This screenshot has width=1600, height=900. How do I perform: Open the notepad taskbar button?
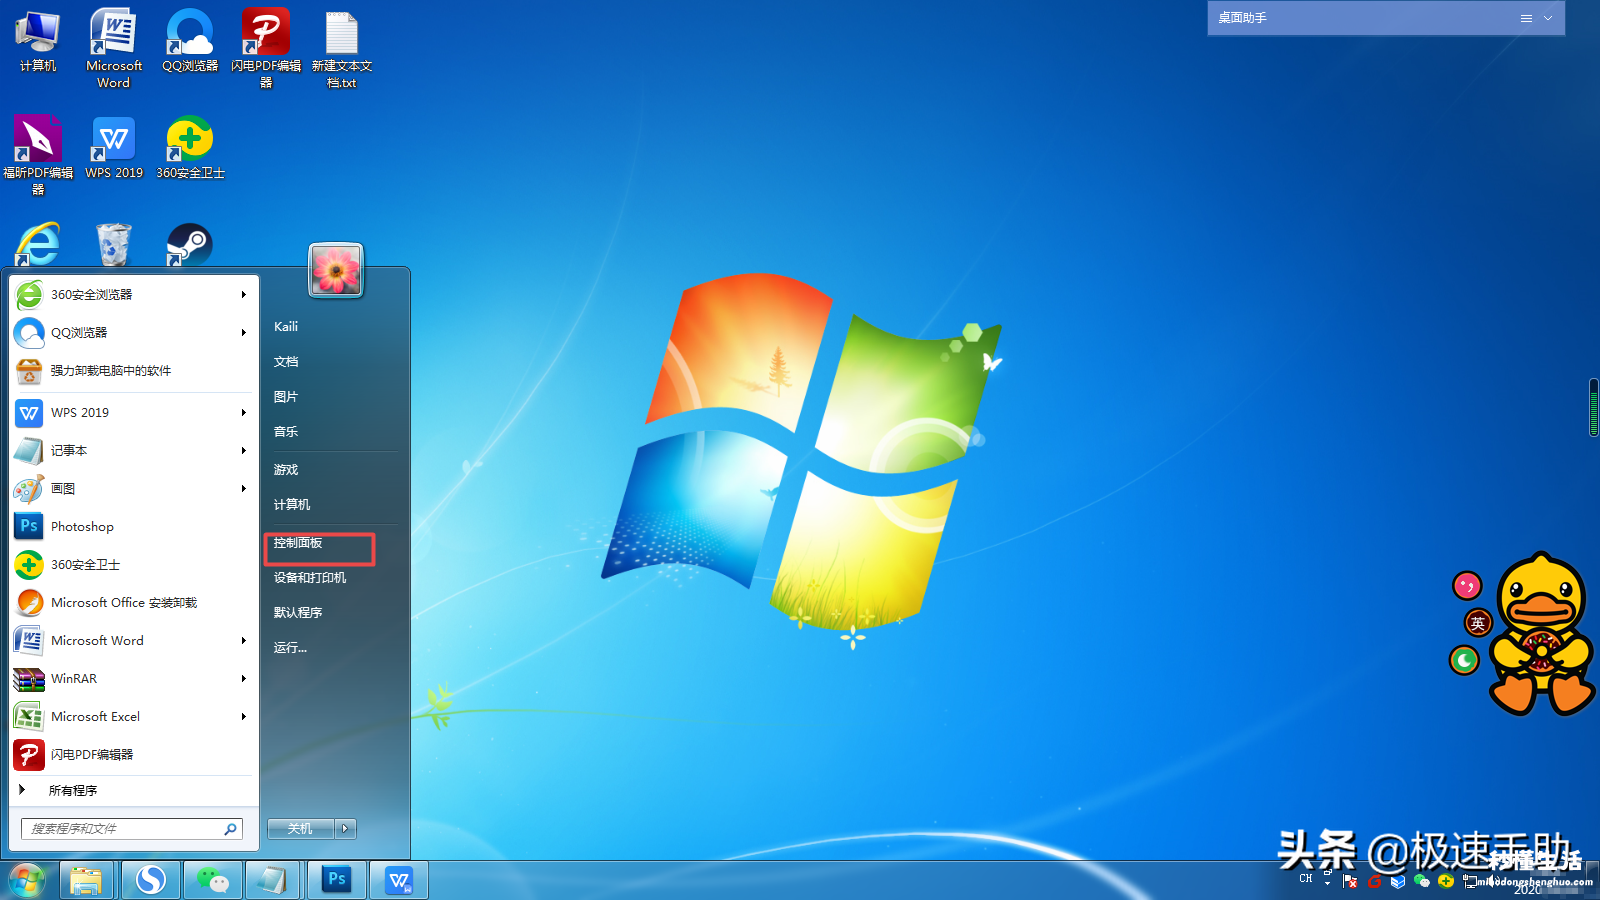click(272, 881)
